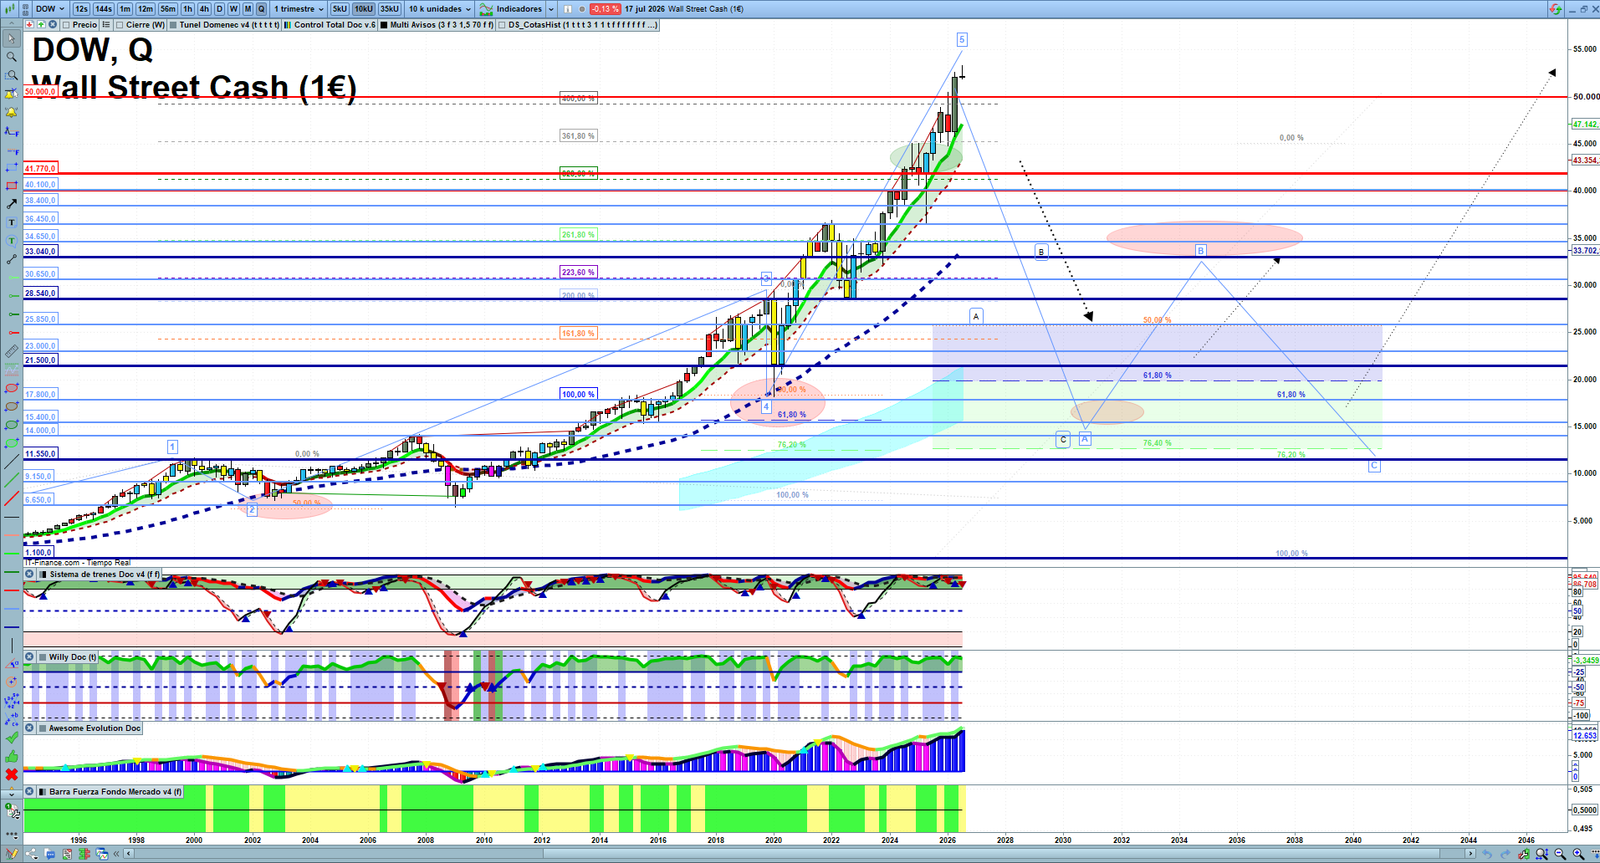Open the share chart icon
This screenshot has height=863, width=1600.
click(x=32, y=854)
